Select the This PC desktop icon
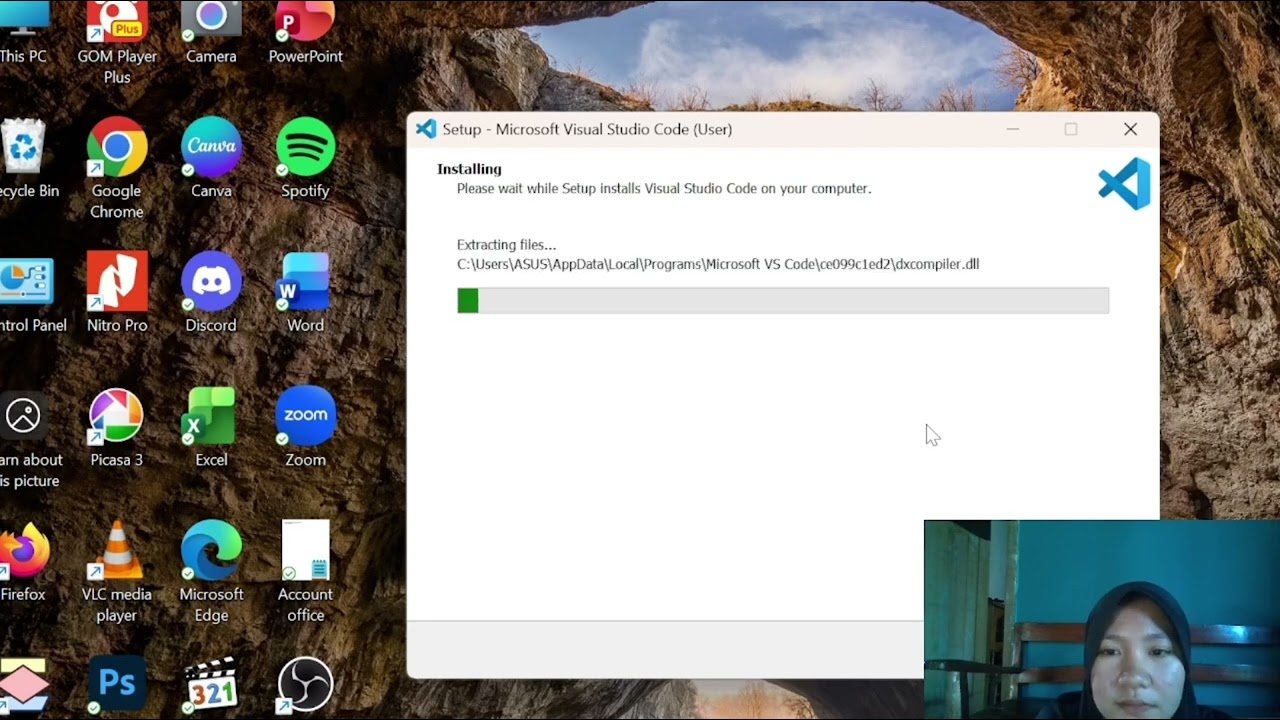 pos(24,30)
